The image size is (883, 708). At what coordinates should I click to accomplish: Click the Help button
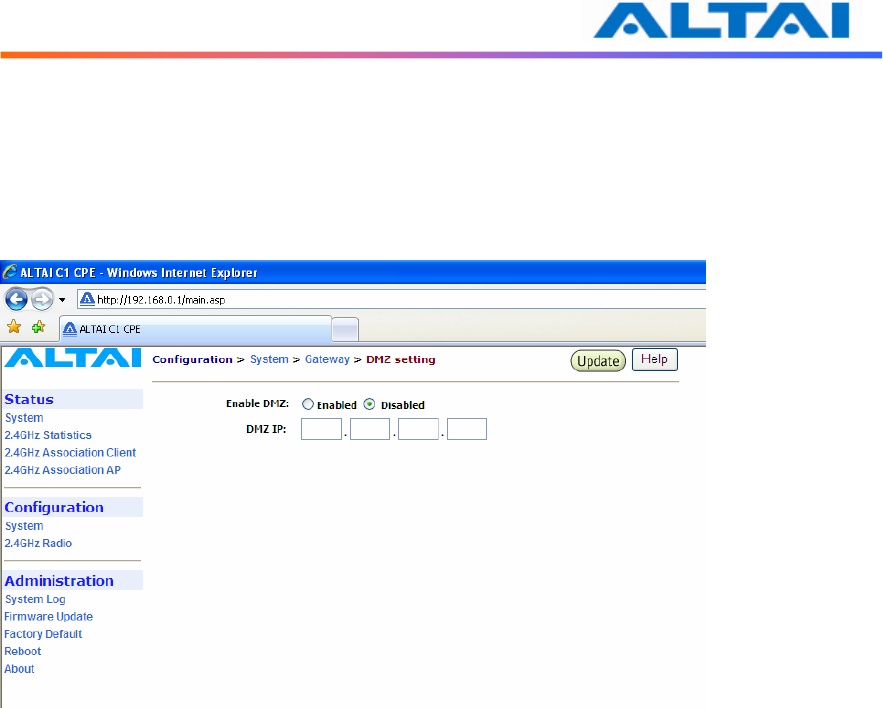[x=654, y=359]
